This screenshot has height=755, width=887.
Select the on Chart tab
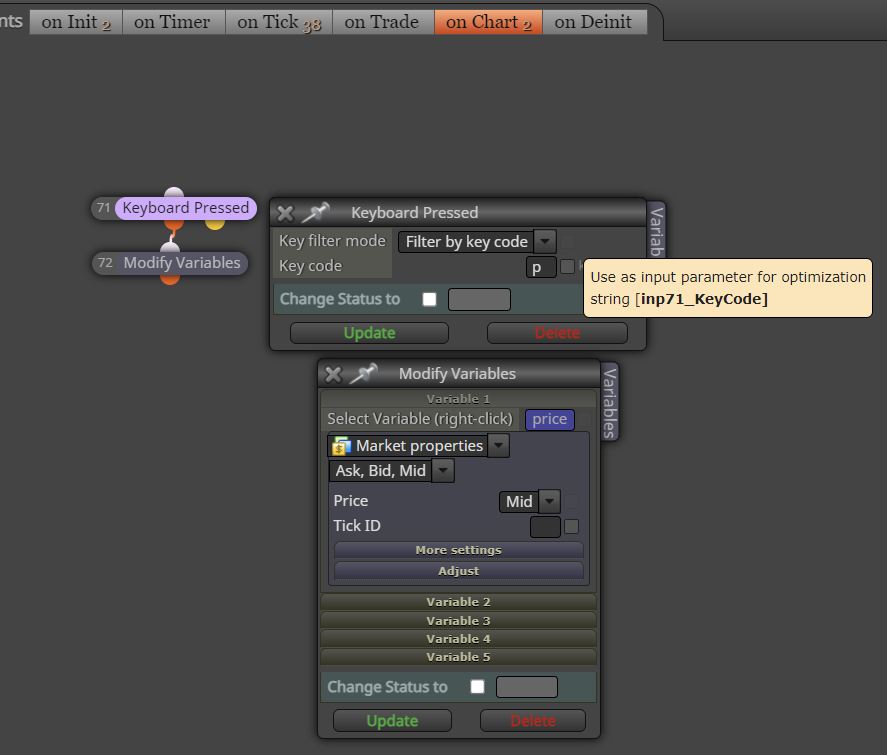pos(488,23)
